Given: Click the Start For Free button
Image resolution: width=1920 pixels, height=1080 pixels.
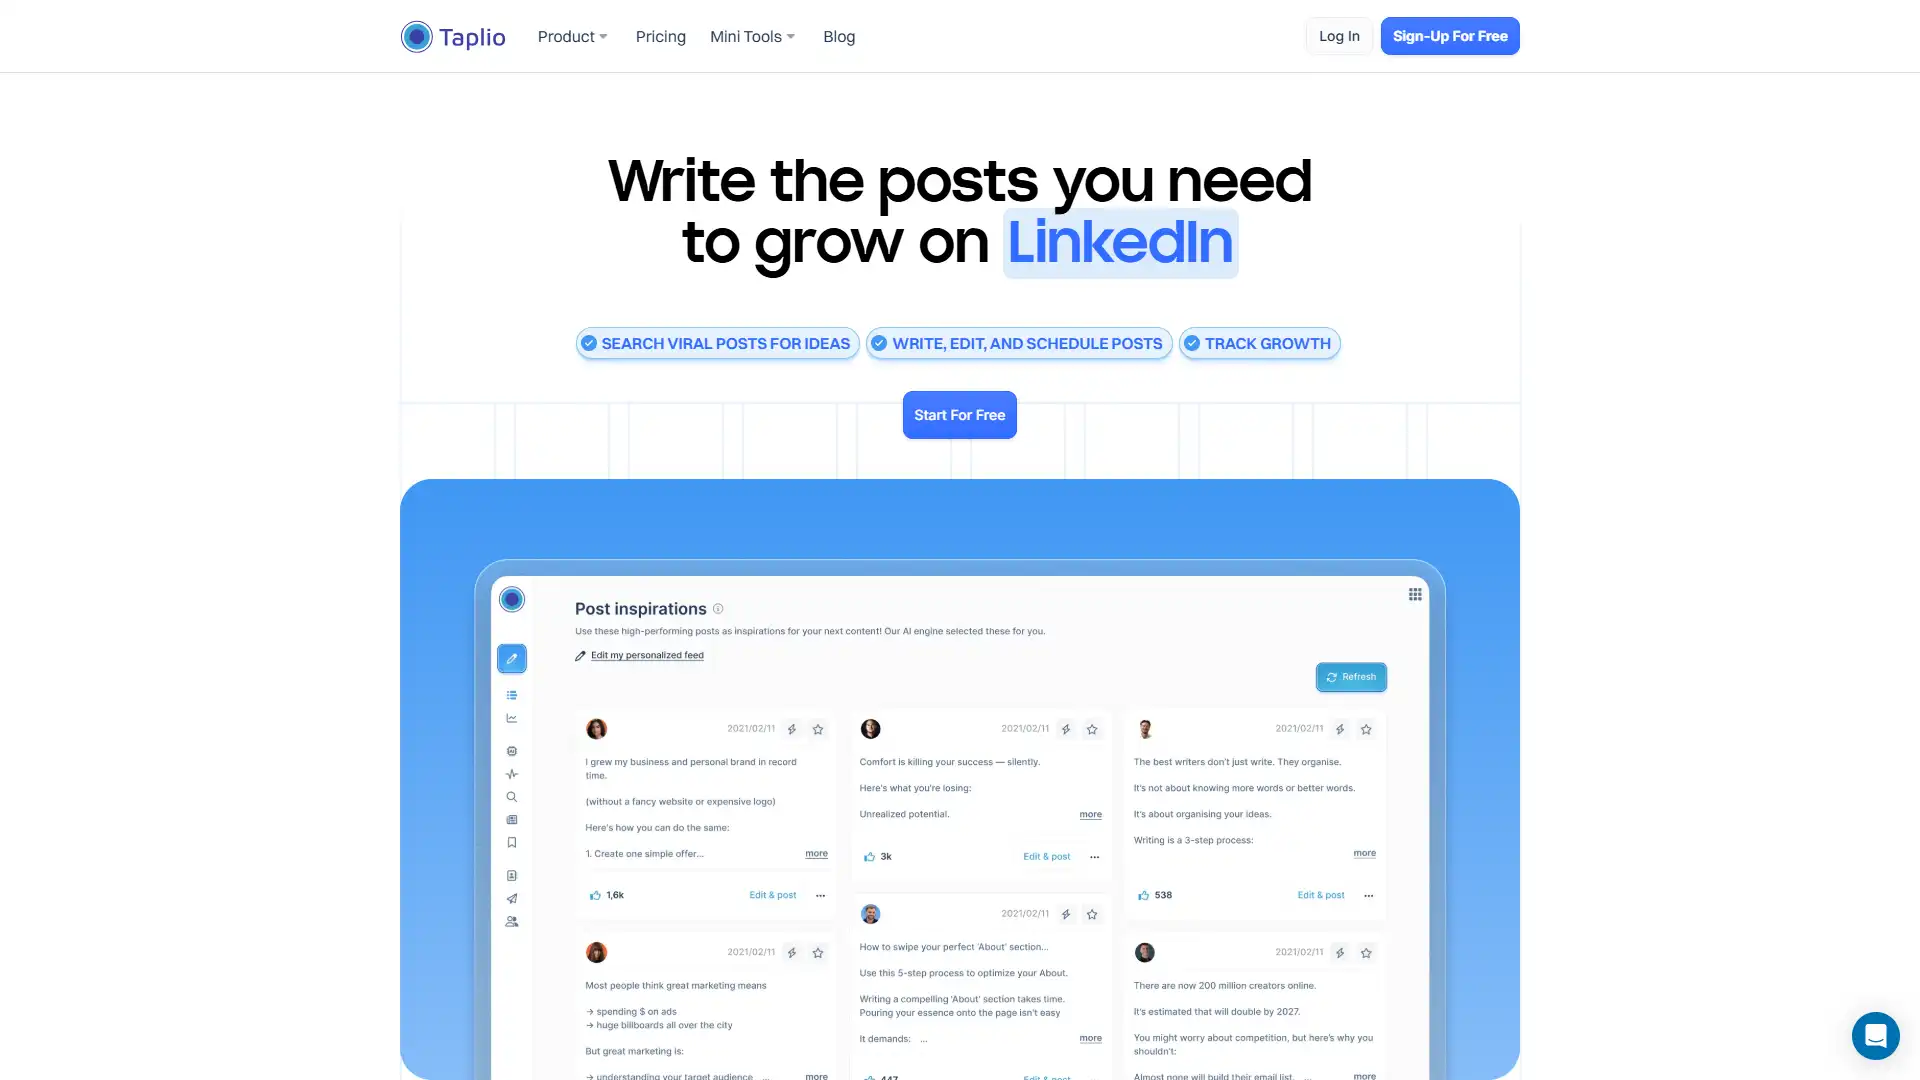Looking at the screenshot, I should [960, 414].
